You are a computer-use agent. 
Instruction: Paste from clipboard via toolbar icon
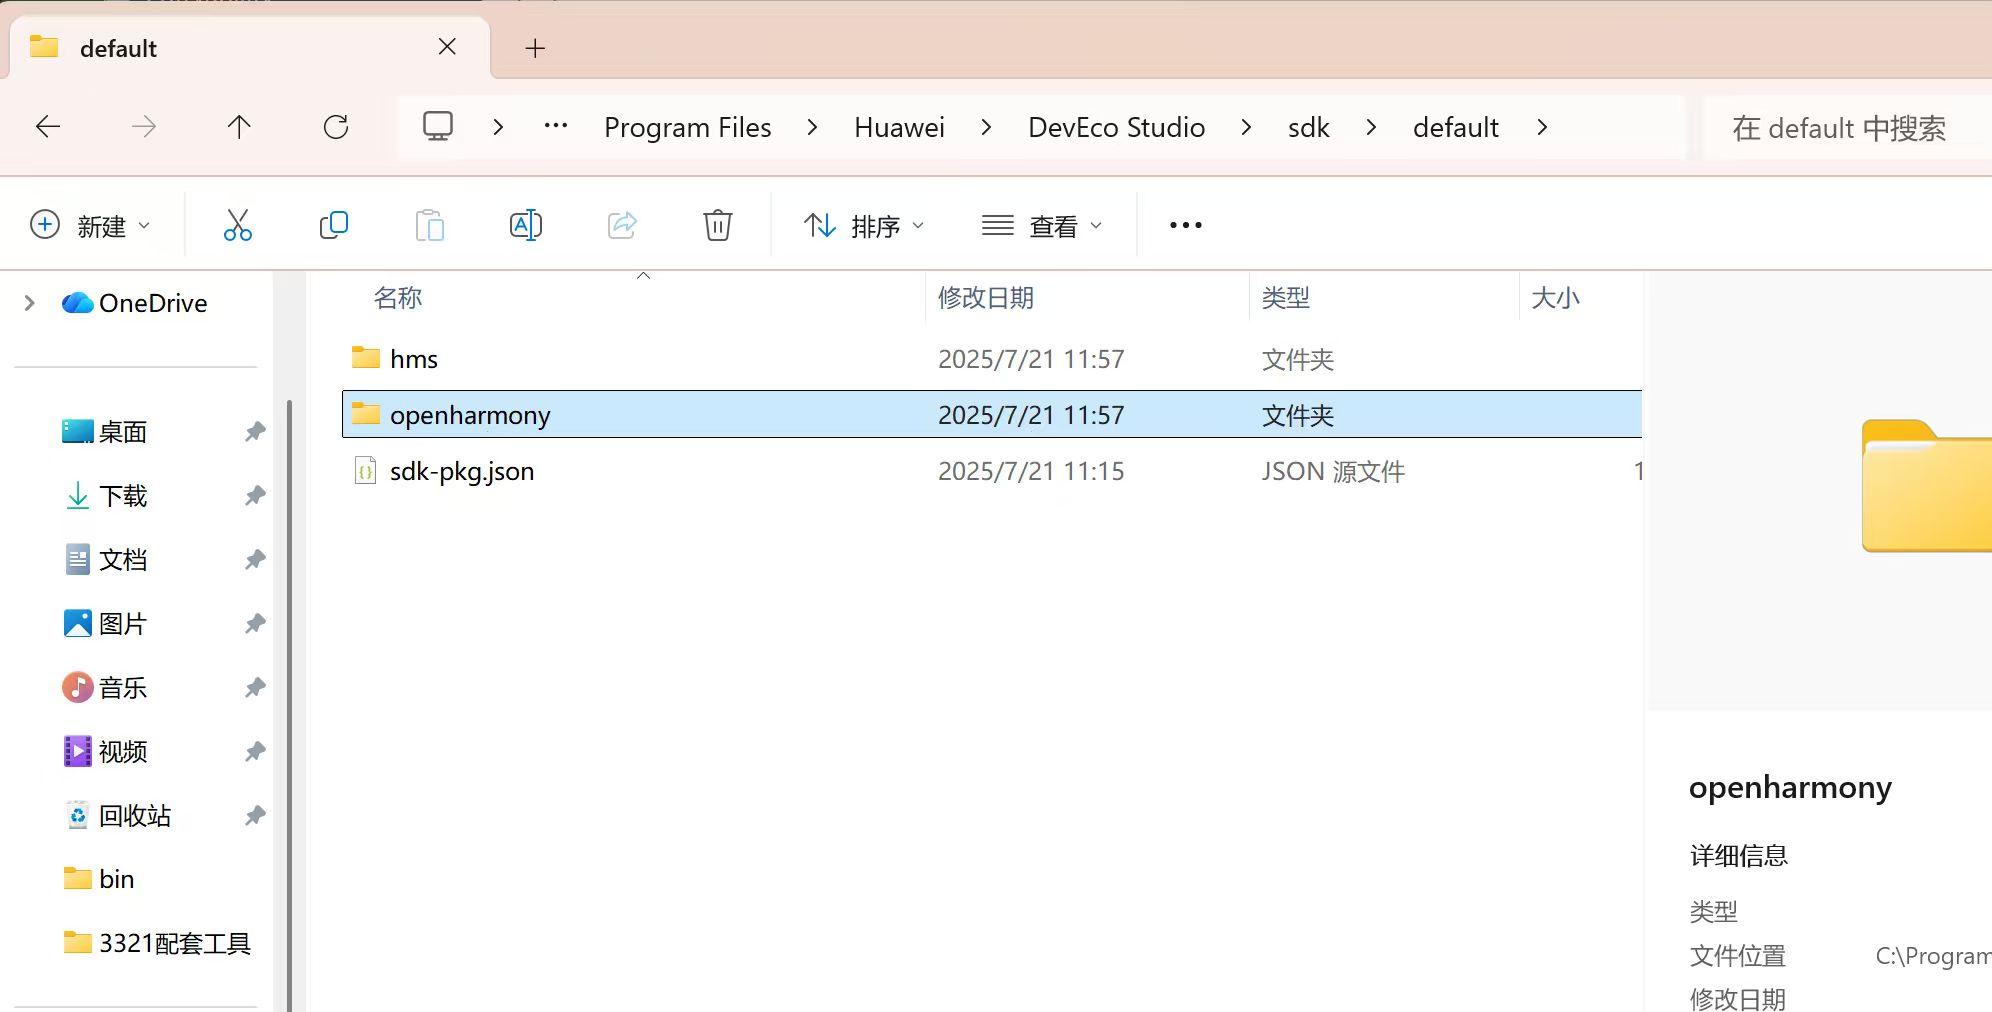tap(429, 225)
